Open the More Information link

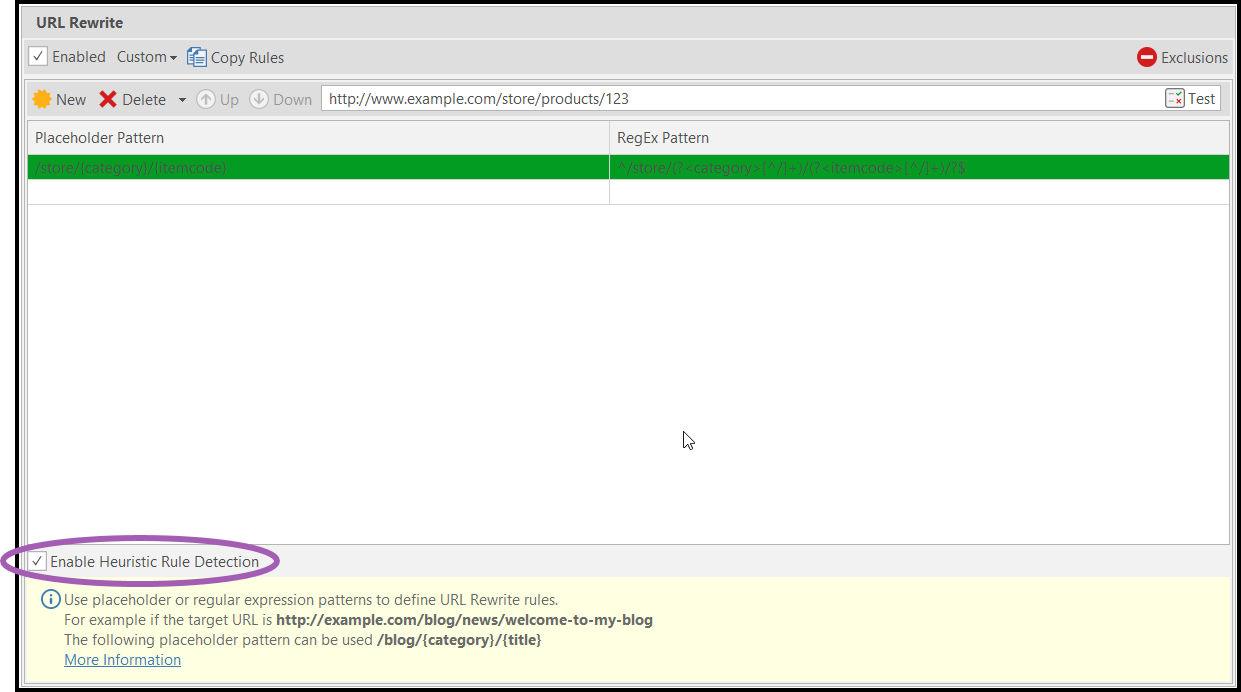click(x=122, y=659)
